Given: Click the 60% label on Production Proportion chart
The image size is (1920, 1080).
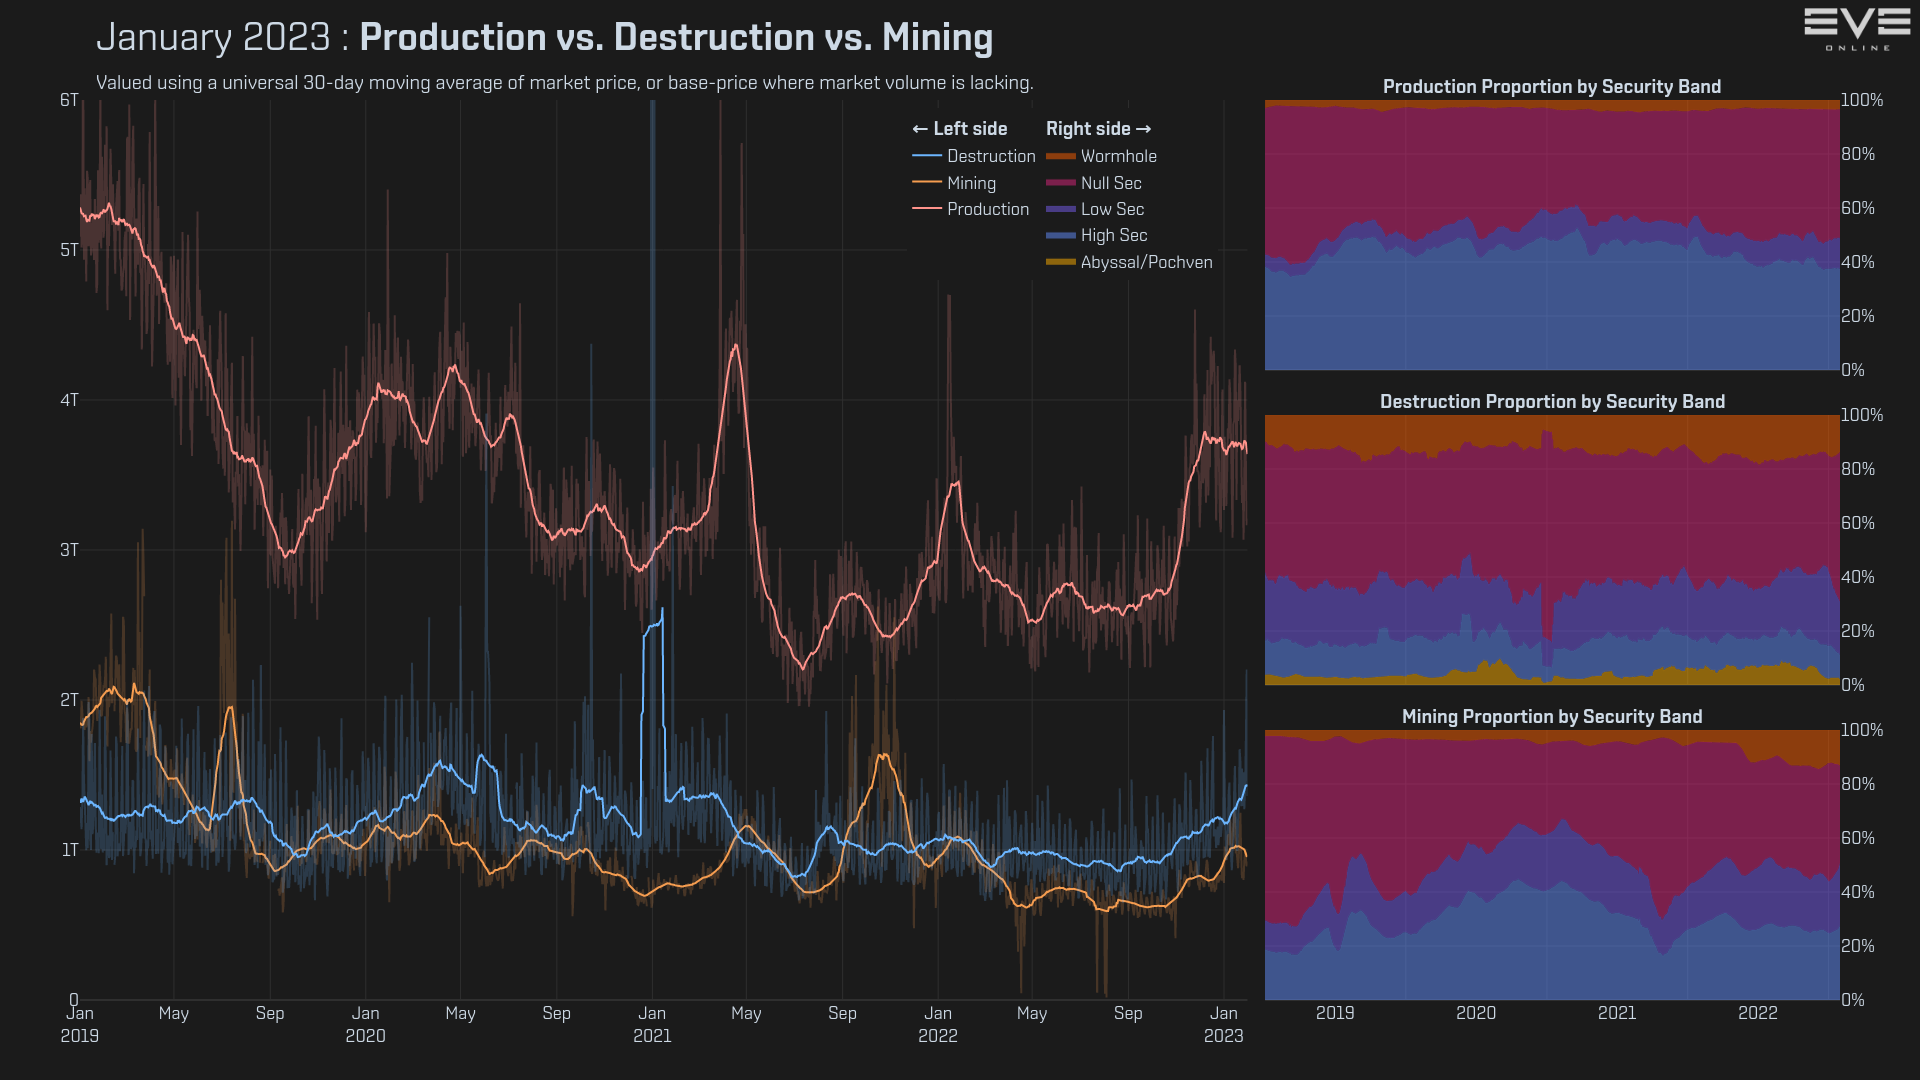Looking at the screenshot, I should [1858, 208].
